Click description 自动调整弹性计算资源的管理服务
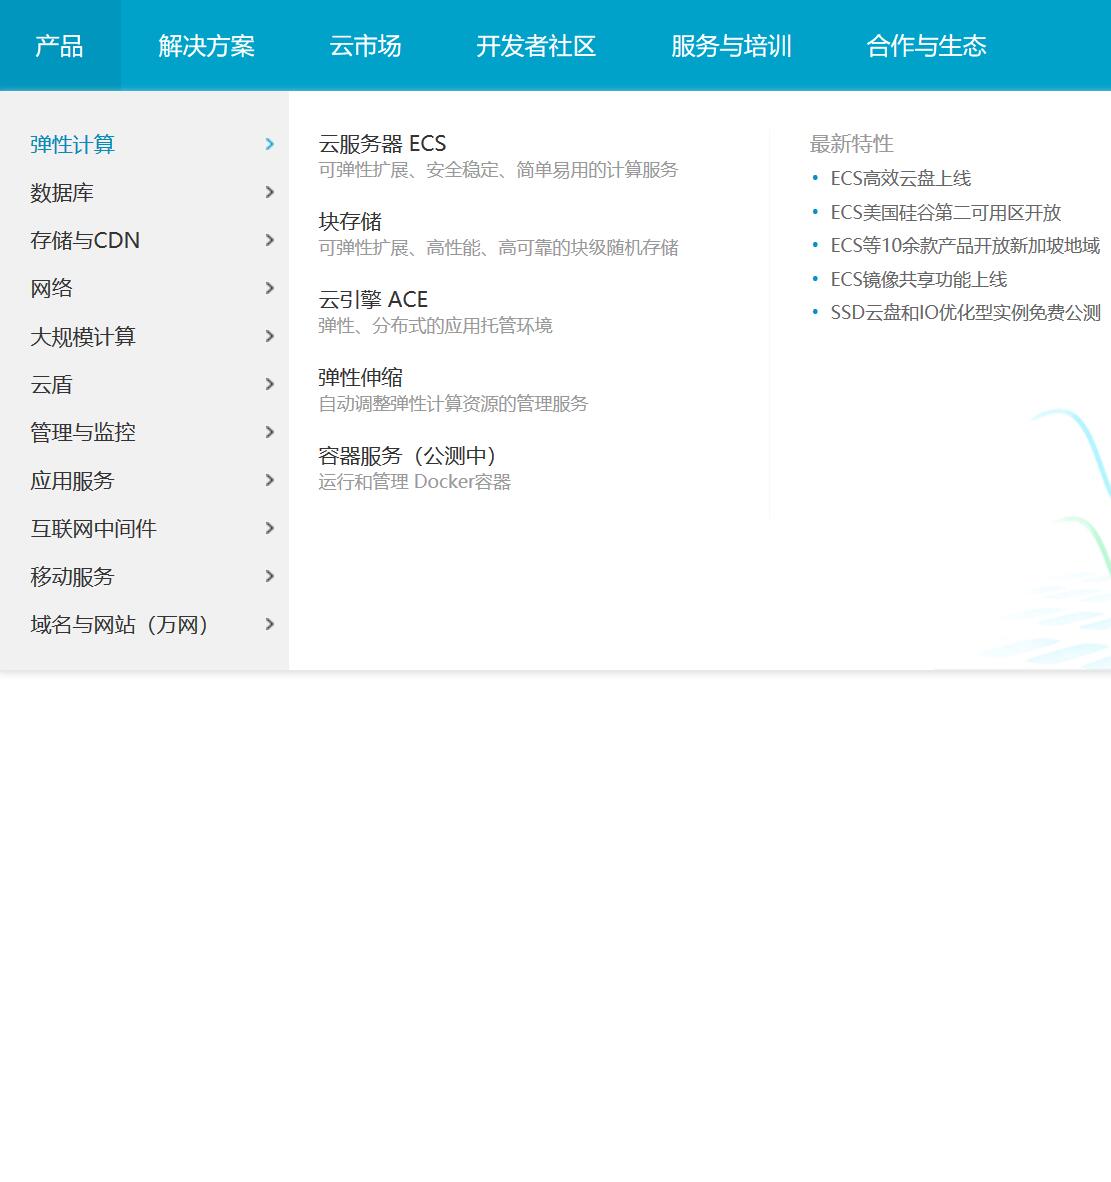Screen dimensions: 1111x1182 click(x=453, y=403)
